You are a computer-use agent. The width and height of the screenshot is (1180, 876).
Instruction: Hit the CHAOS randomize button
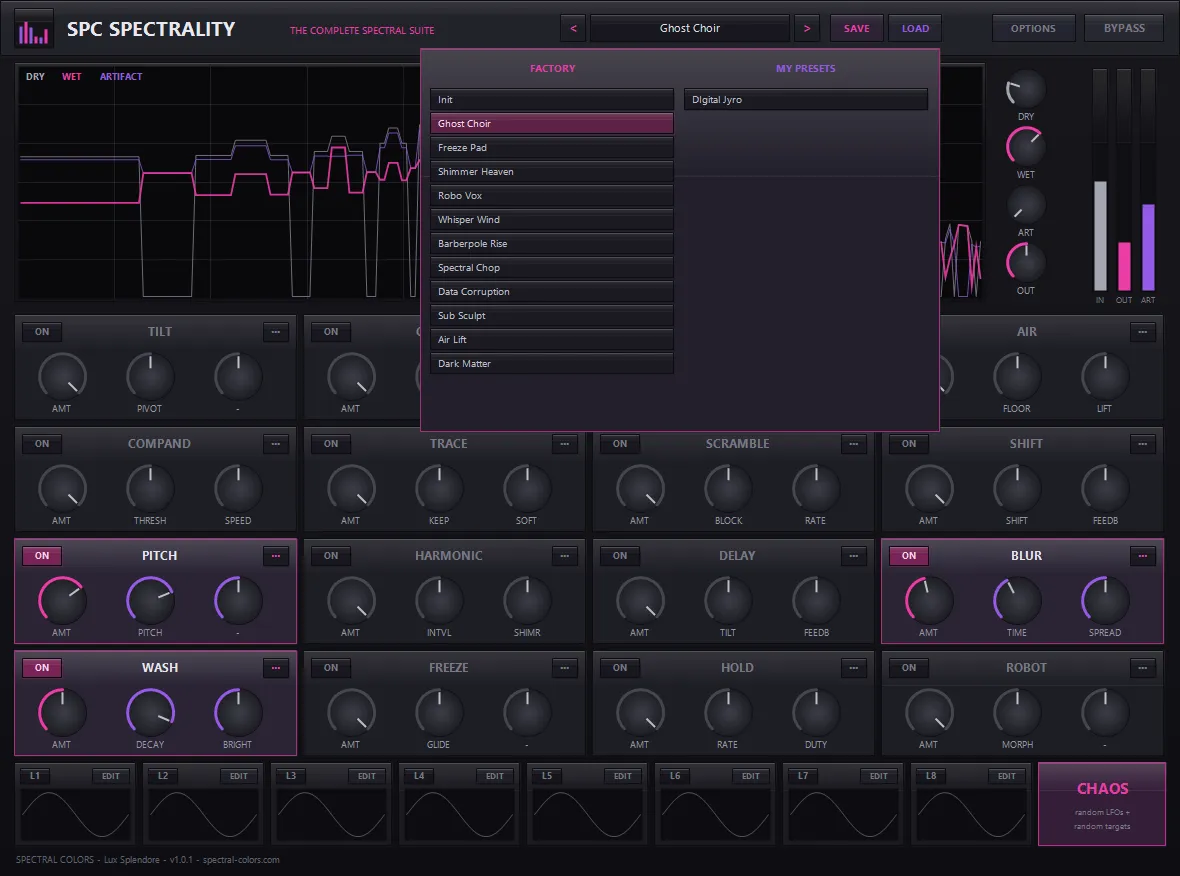[x=1102, y=805]
